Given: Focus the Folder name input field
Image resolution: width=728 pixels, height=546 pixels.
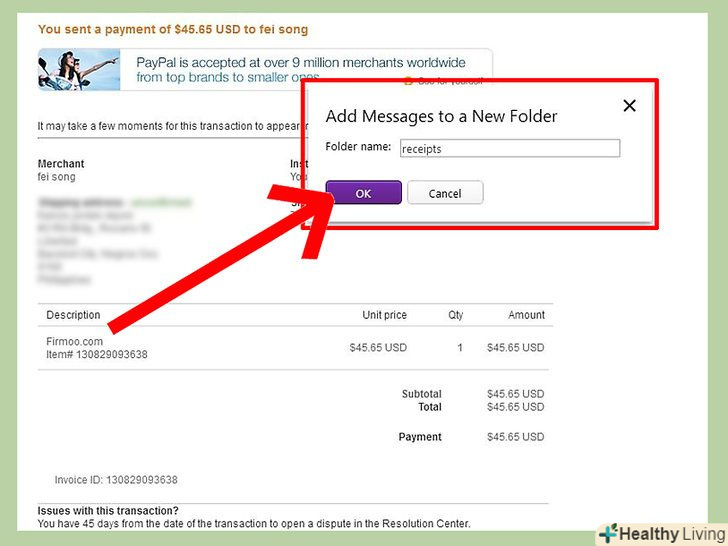Looking at the screenshot, I should pos(510,149).
